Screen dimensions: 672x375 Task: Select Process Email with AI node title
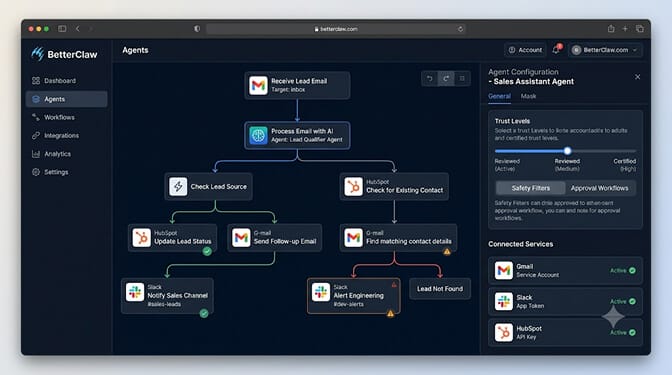click(302, 131)
